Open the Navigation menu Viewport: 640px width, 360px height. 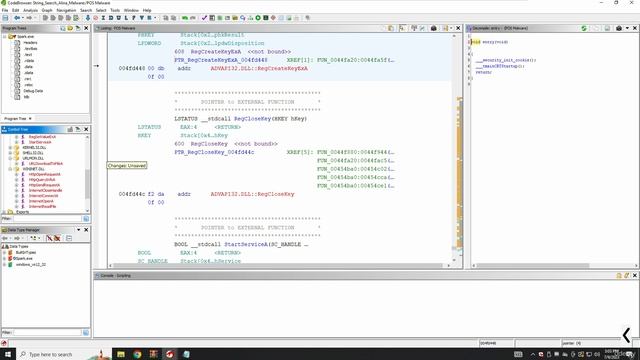(x=66, y=10)
